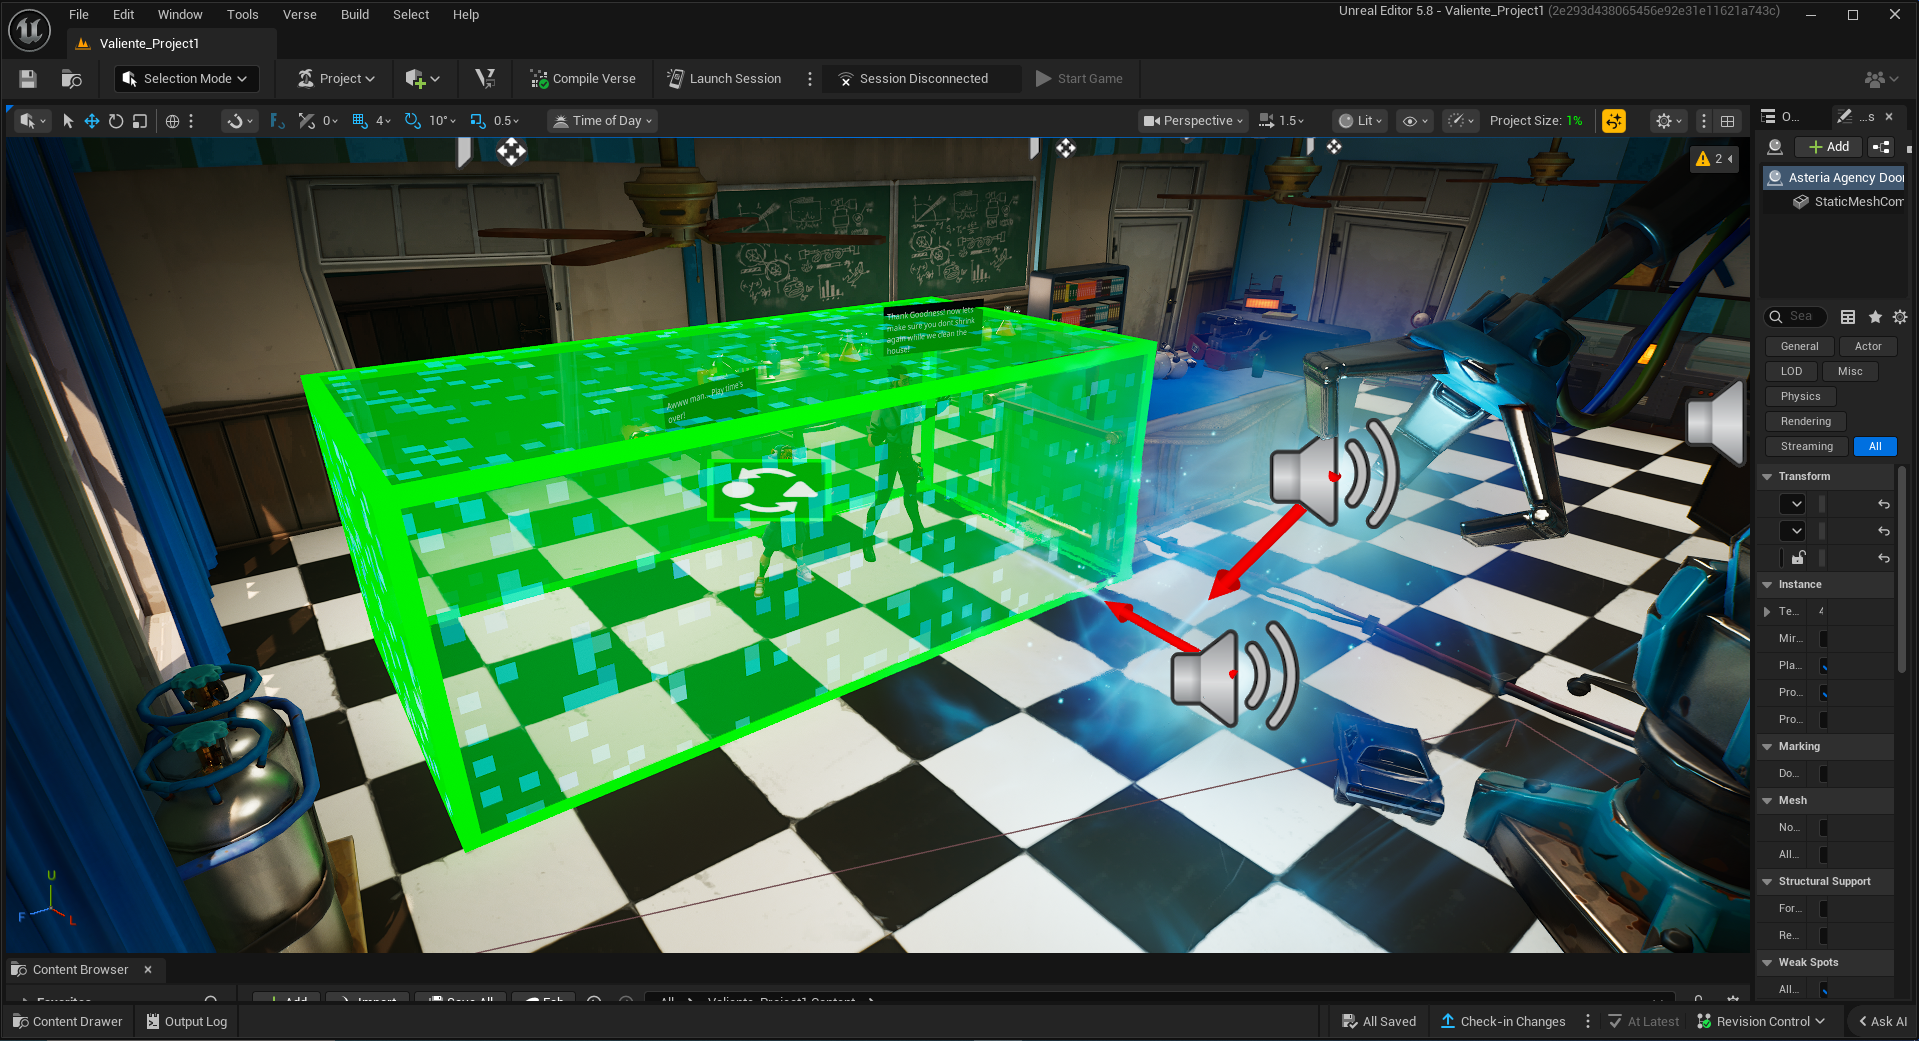This screenshot has width=1919, height=1041.
Task: Collapse the Instance section
Action: pyautogui.click(x=1768, y=585)
